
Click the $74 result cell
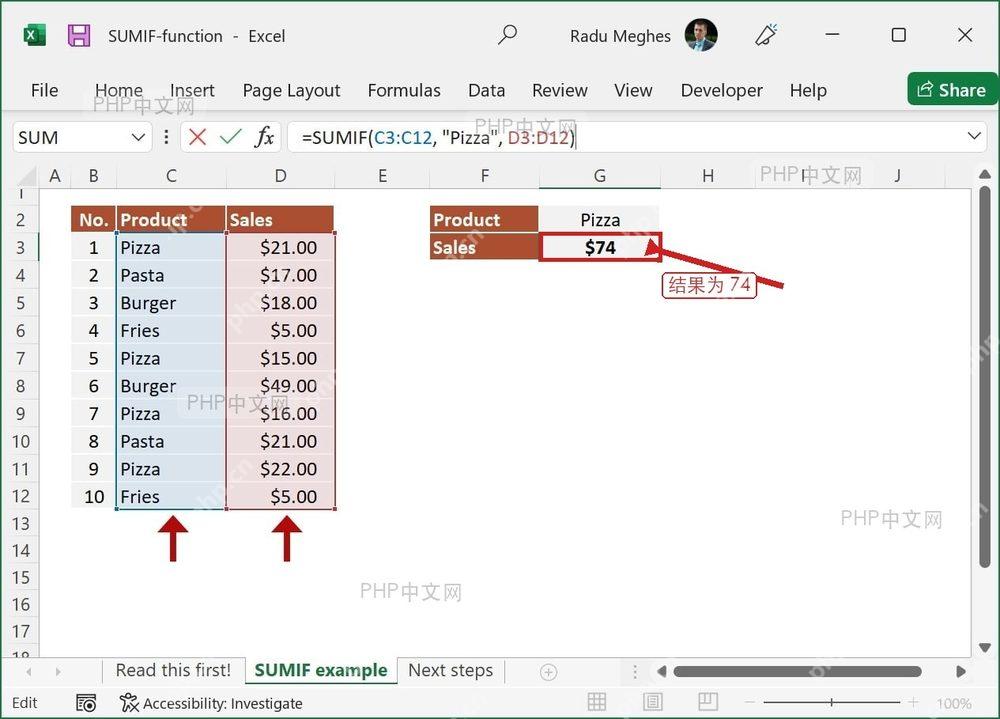point(600,248)
